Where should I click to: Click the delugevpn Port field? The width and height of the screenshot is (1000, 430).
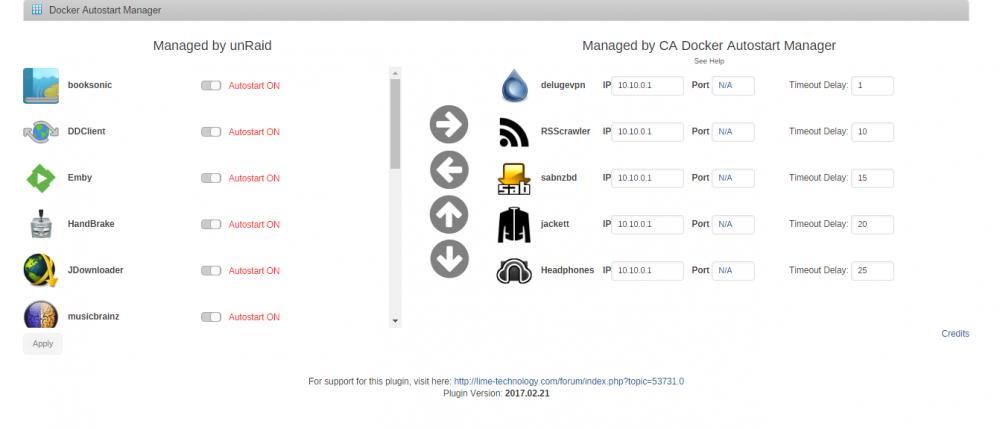coord(733,85)
